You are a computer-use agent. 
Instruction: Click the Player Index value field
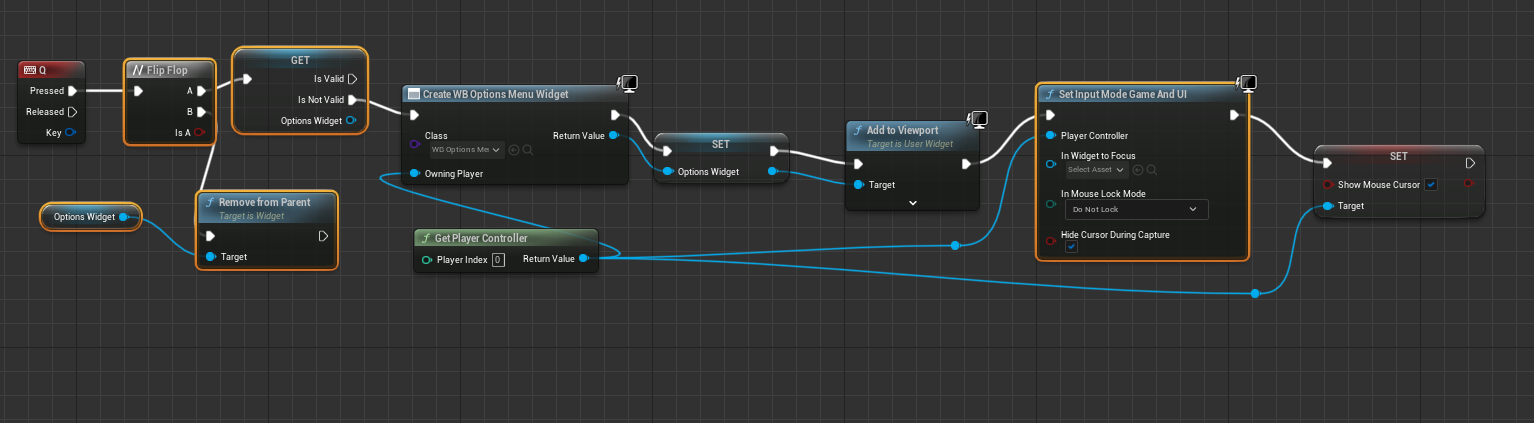498,259
